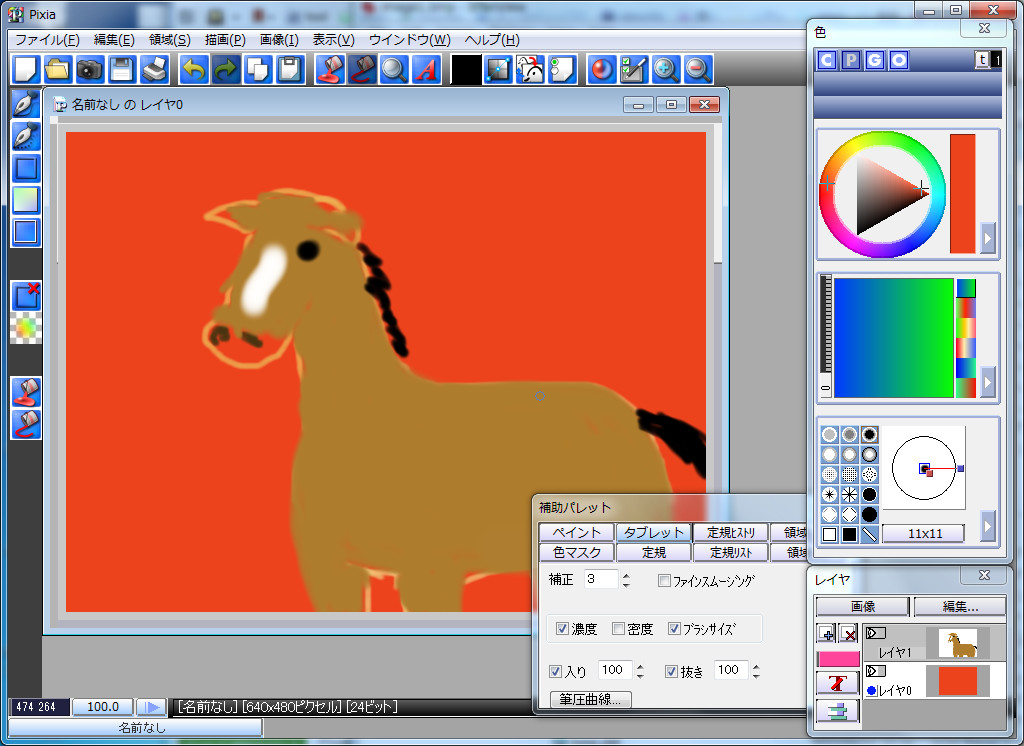Image resolution: width=1024 pixels, height=746 pixels.
Task: Switch to the タブレット tab
Action: [653, 532]
